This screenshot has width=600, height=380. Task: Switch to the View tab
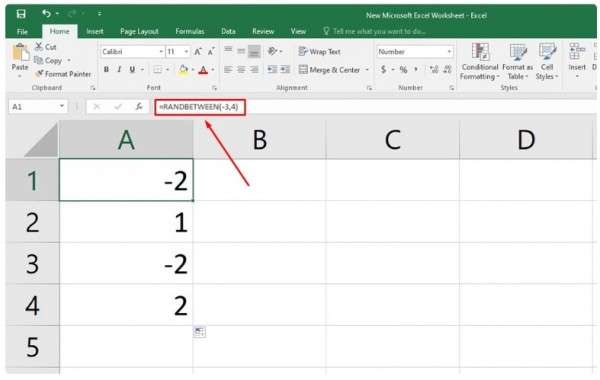click(298, 31)
